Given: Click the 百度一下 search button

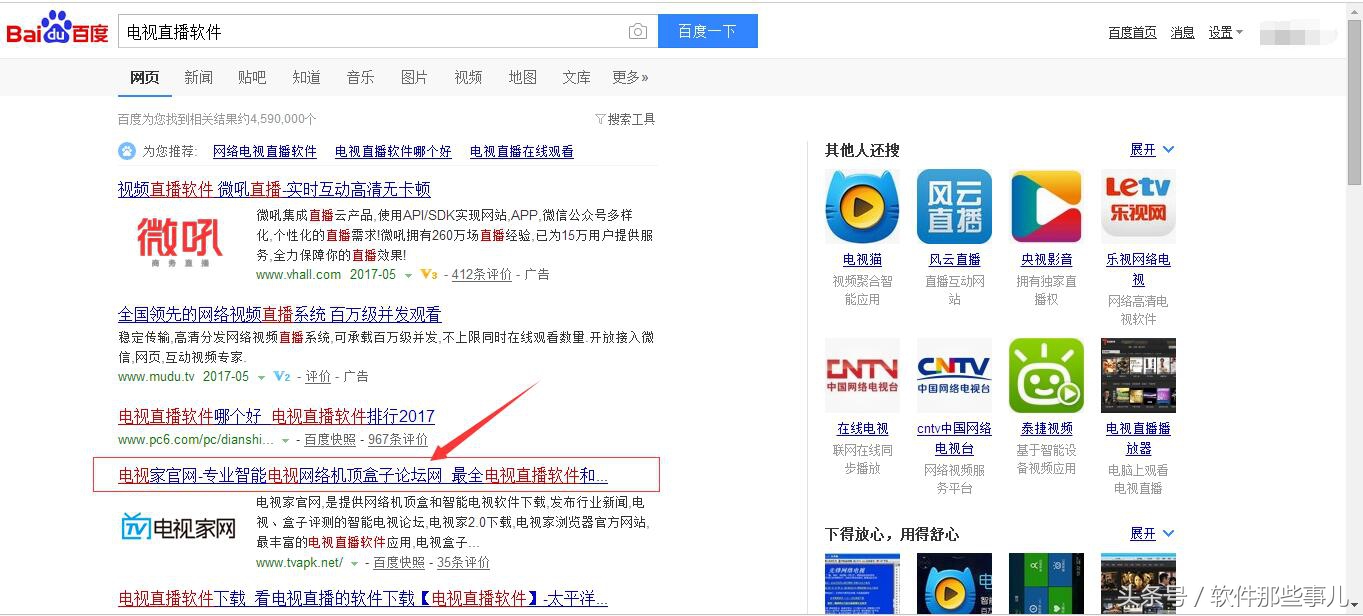Looking at the screenshot, I should click(707, 31).
